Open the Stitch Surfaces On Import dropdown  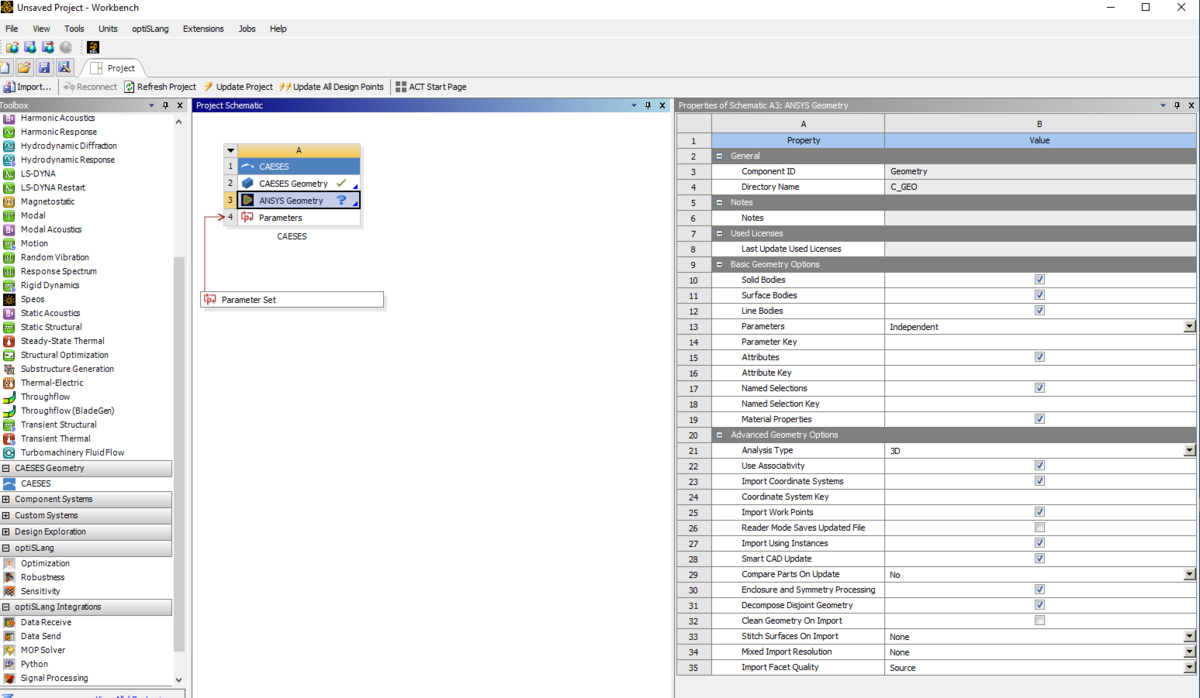point(1189,637)
